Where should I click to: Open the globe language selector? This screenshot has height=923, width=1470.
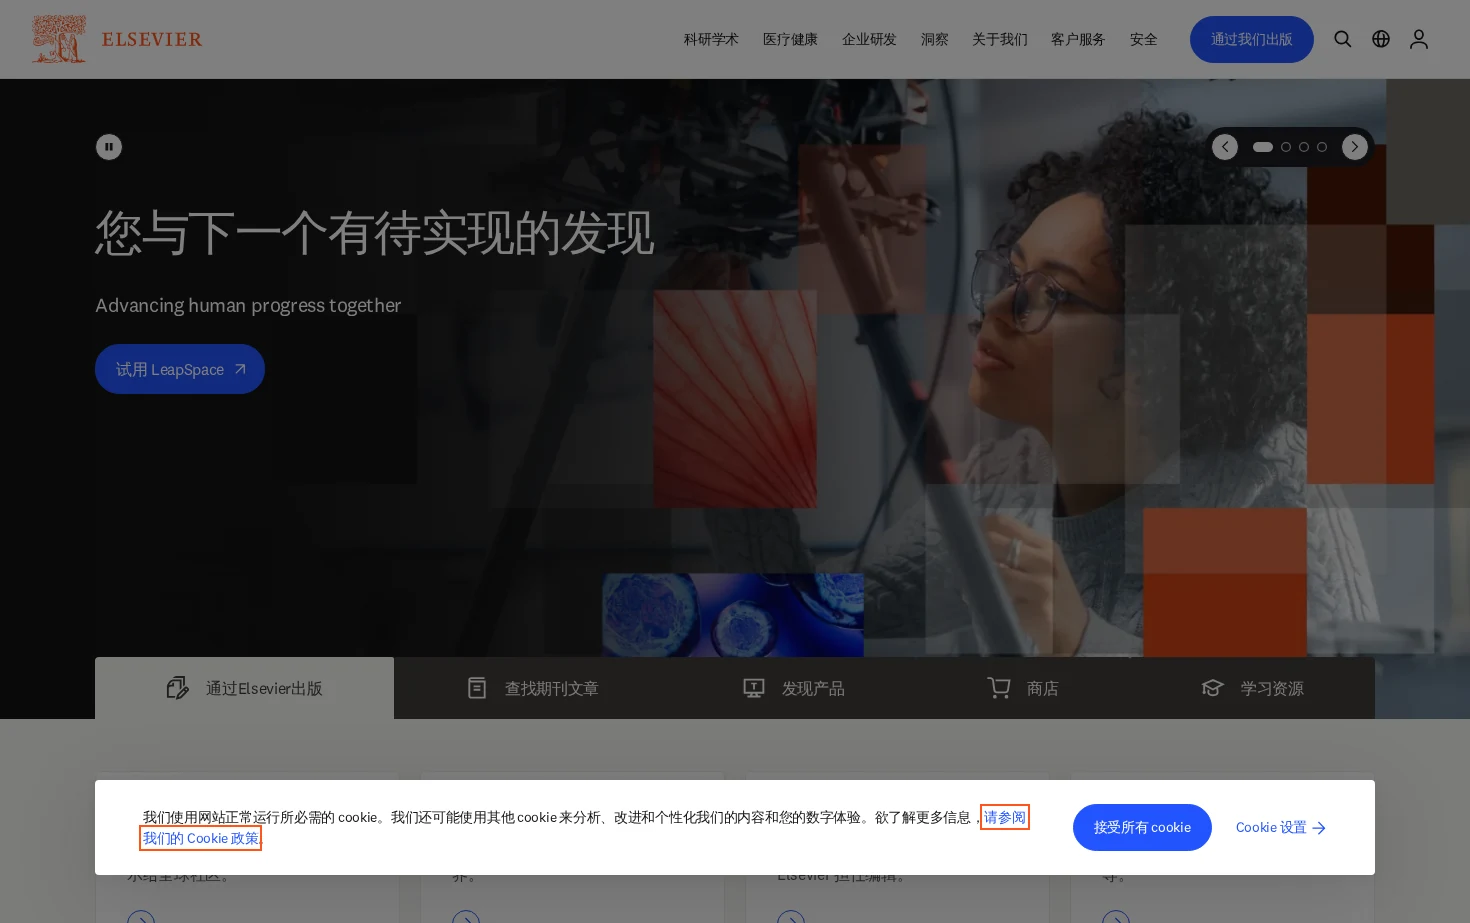click(1381, 39)
